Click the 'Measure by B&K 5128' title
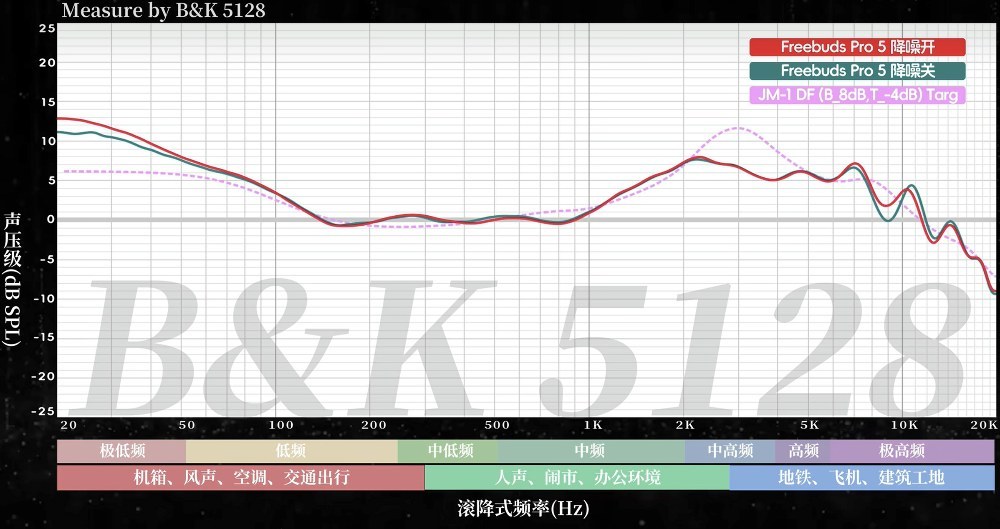Image resolution: width=1000 pixels, height=529 pixels. (163, 10)
